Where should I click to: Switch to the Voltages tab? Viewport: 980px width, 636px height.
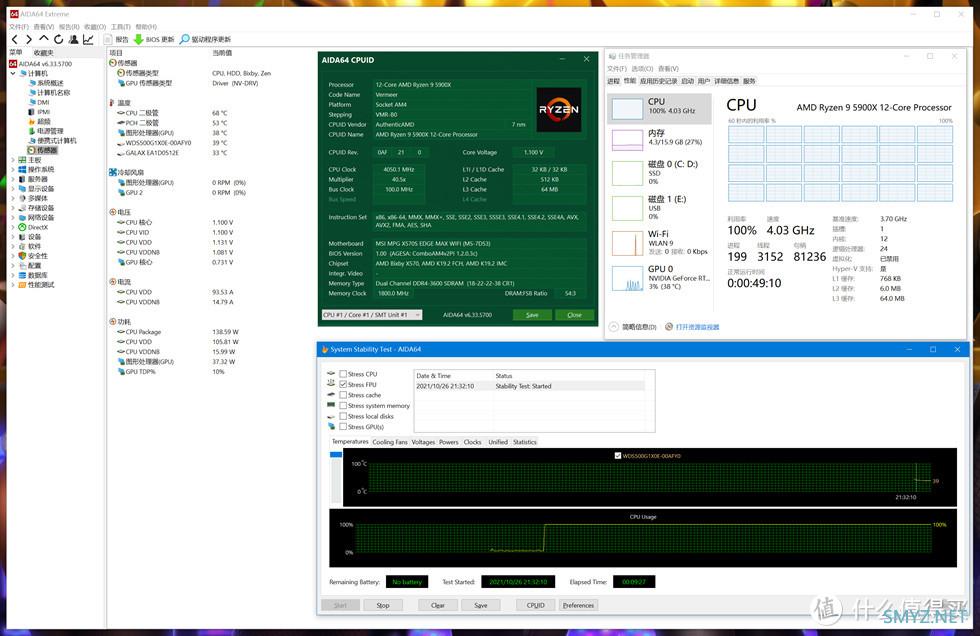423,442
